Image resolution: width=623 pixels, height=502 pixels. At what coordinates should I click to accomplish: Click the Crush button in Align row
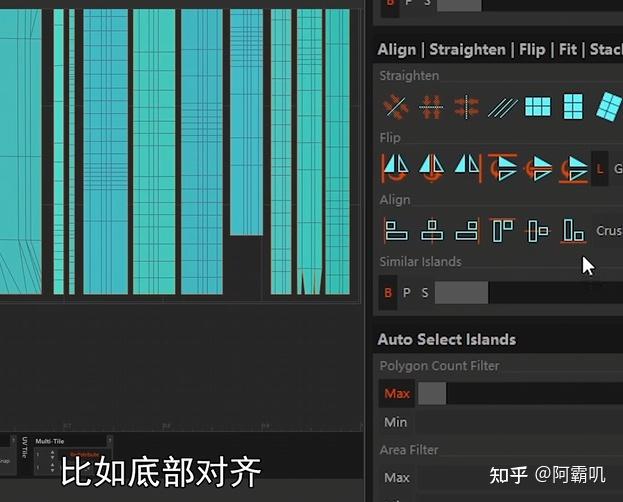click(x=608, y=231)
